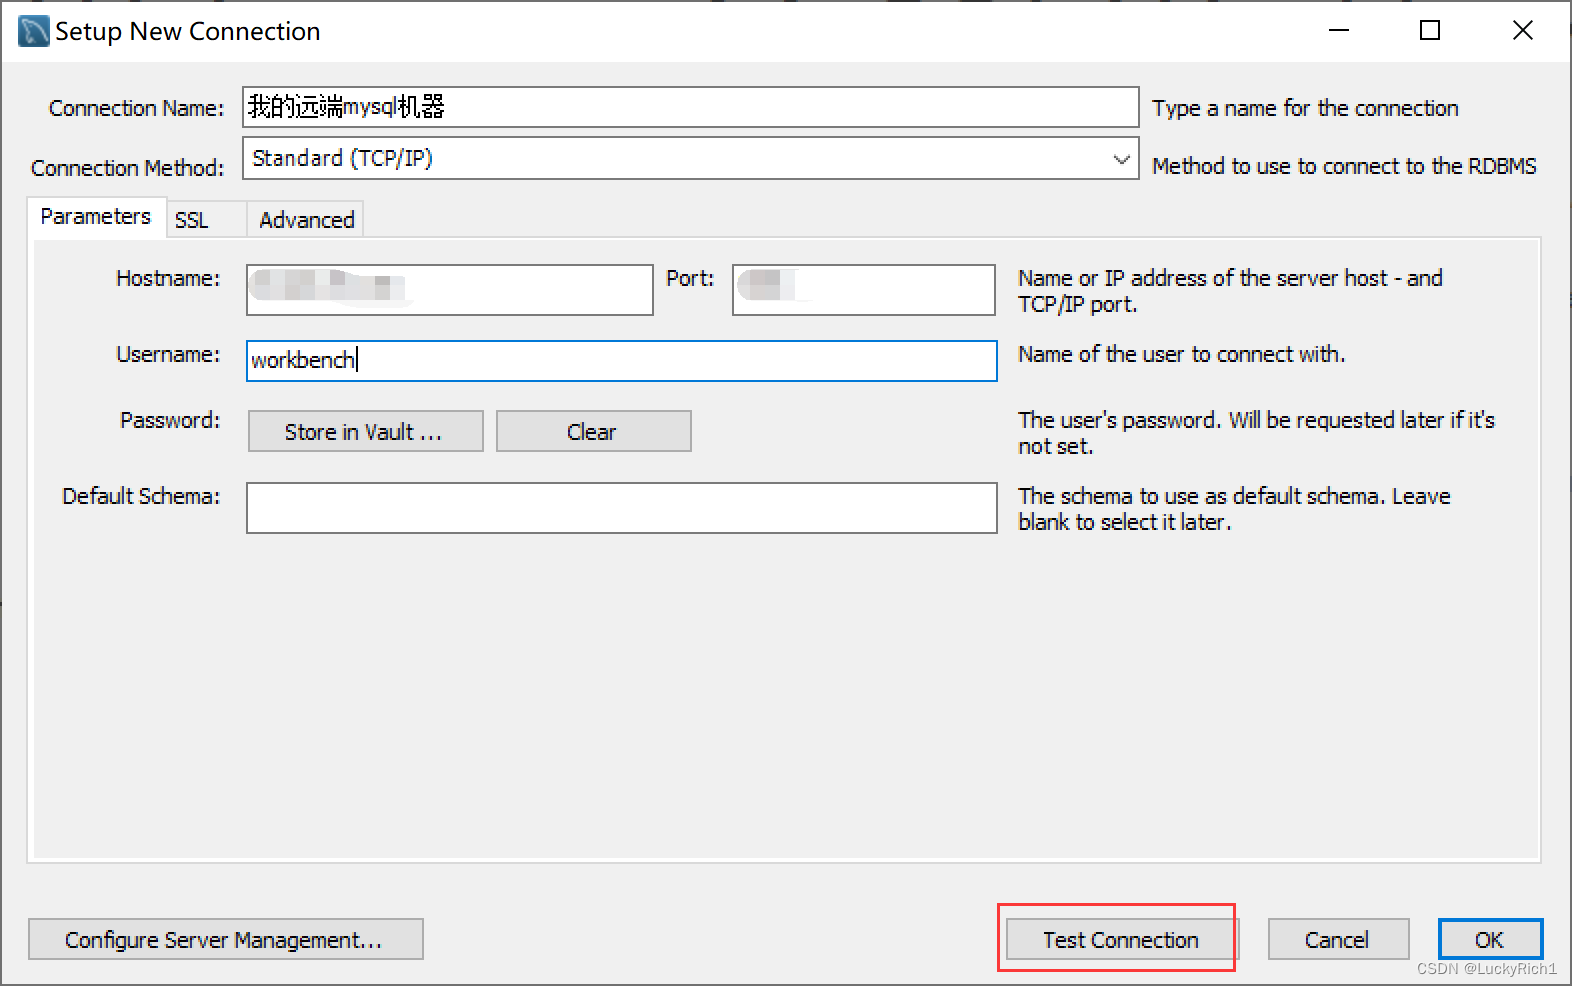Screen dimensions: 1572x986
Task: Click the Connection Name input field
Action: (690, 107)
